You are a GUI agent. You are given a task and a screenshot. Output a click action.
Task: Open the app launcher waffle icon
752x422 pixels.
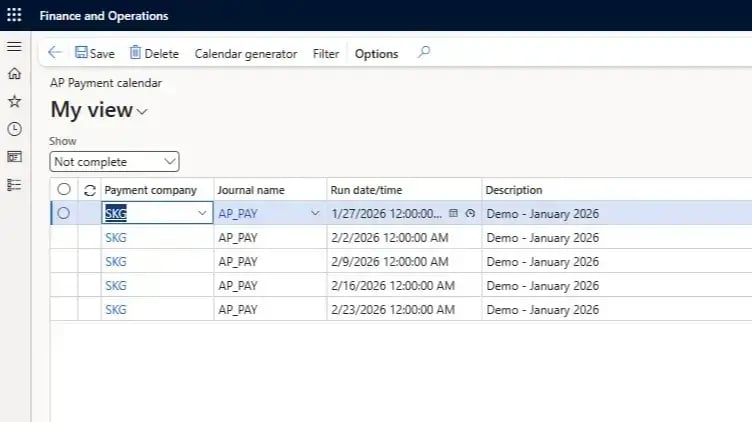[14, 15]
